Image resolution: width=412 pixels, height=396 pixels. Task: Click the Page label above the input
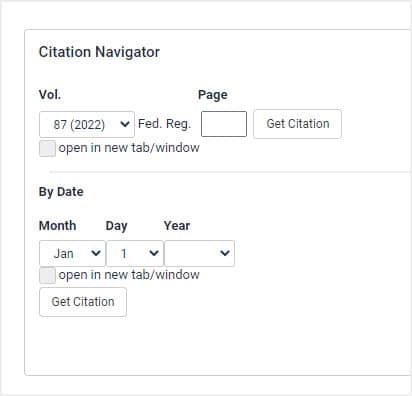(x=213, y=95)
